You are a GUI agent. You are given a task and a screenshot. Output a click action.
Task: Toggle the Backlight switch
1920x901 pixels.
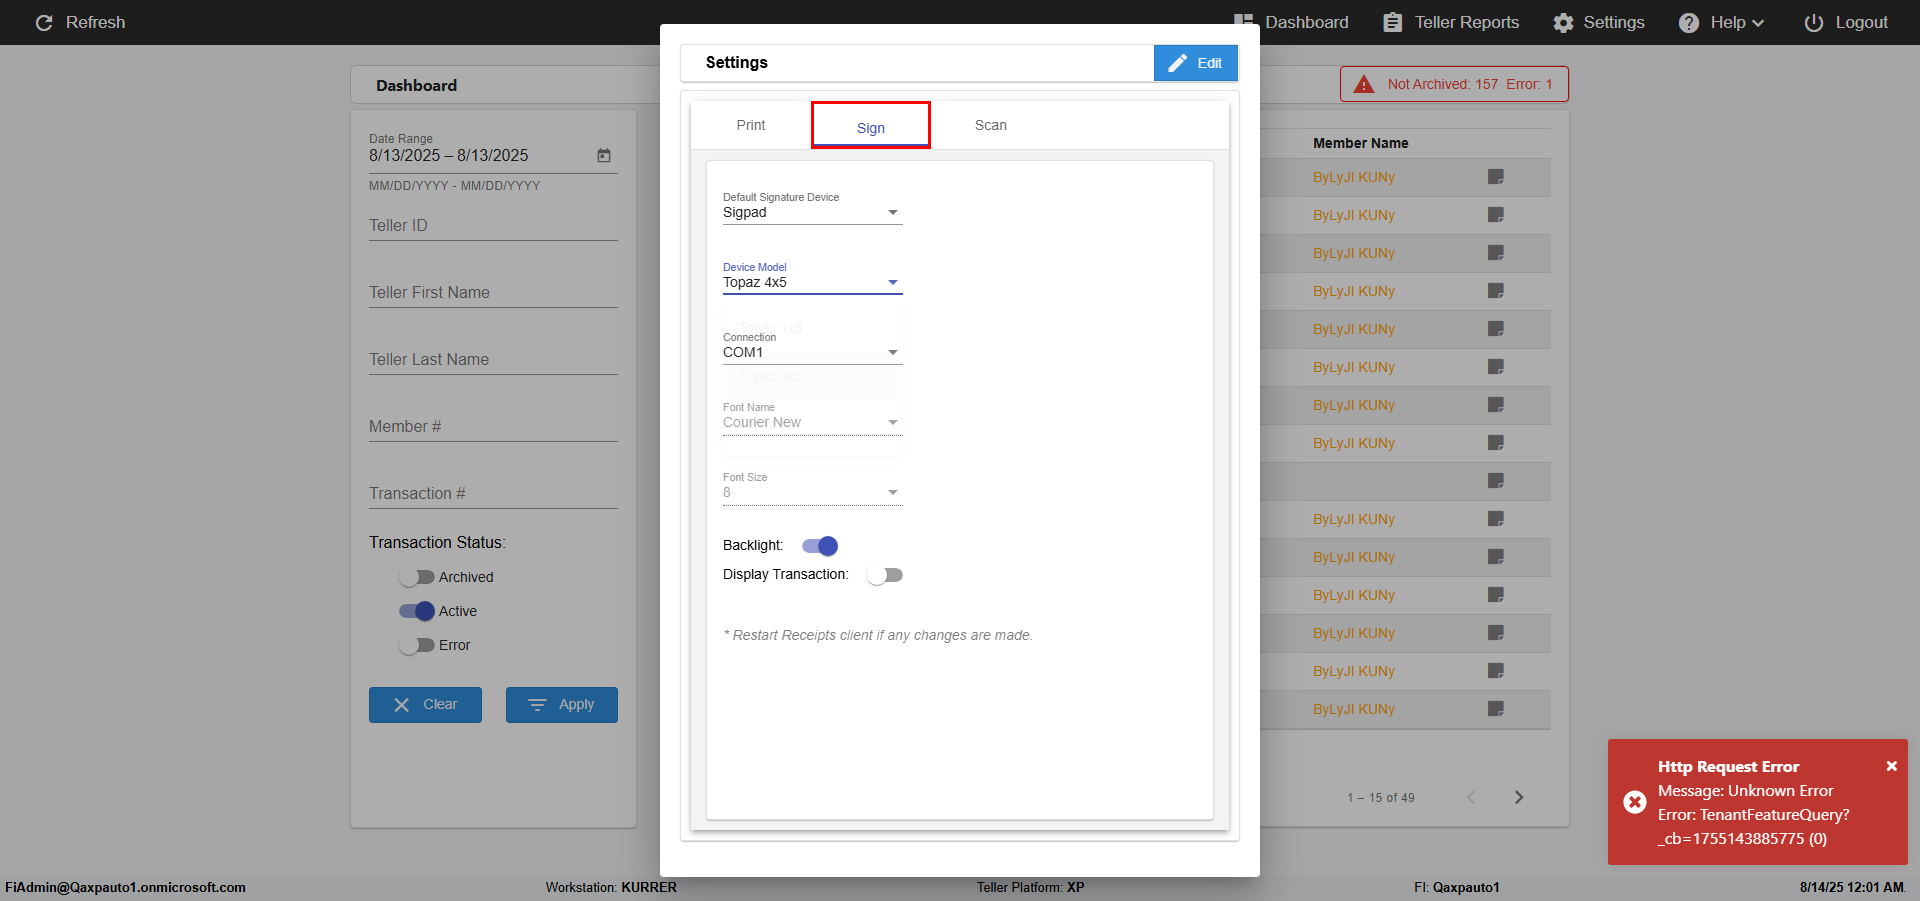pyautogui.click(x=820, y=546)
